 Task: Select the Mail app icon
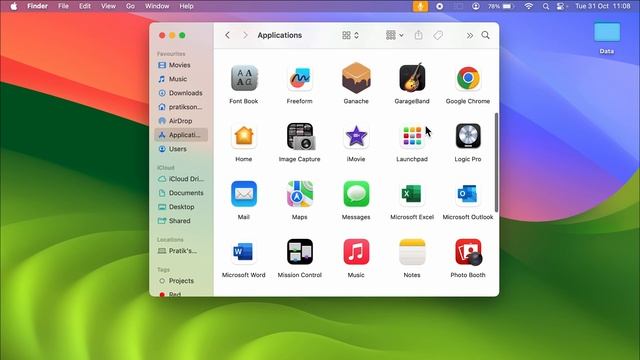pyautogui.click(x=244, y=194)
